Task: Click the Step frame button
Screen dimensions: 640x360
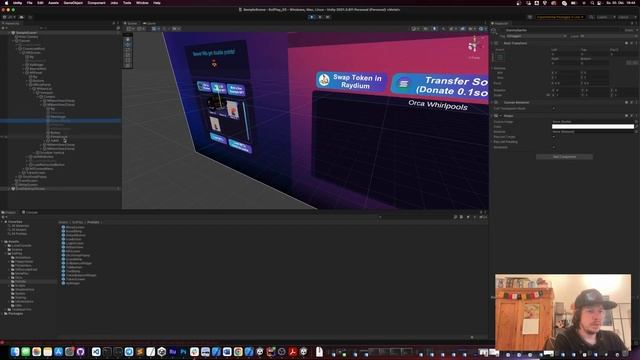Action: (x=327, y=17)
